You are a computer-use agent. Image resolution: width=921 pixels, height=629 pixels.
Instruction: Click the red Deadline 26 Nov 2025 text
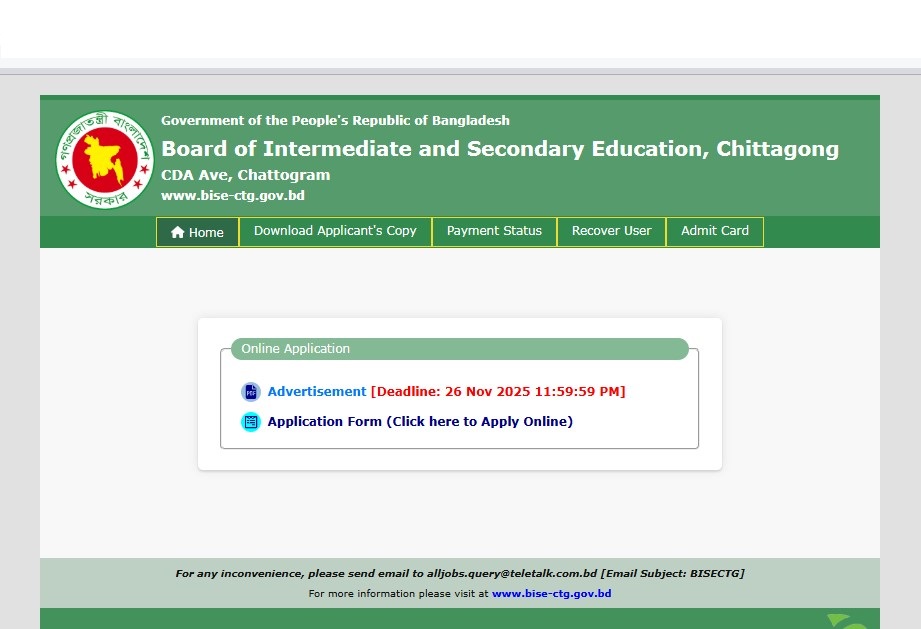(498, 392)
